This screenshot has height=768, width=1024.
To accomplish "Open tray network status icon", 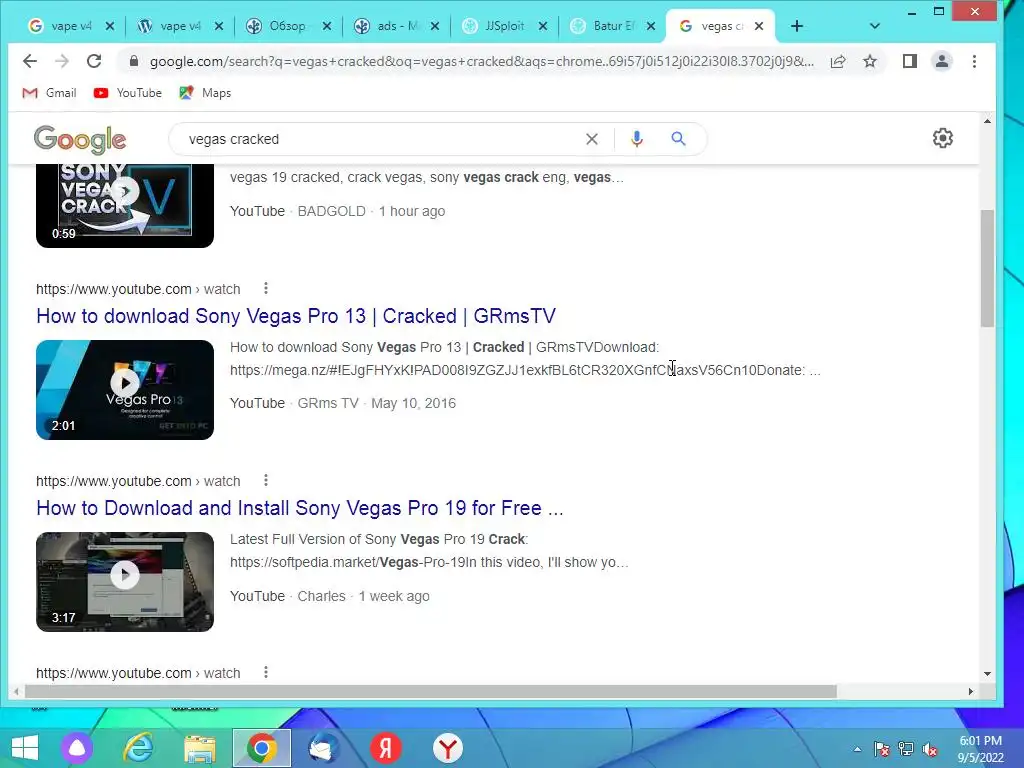I will 906,750.
